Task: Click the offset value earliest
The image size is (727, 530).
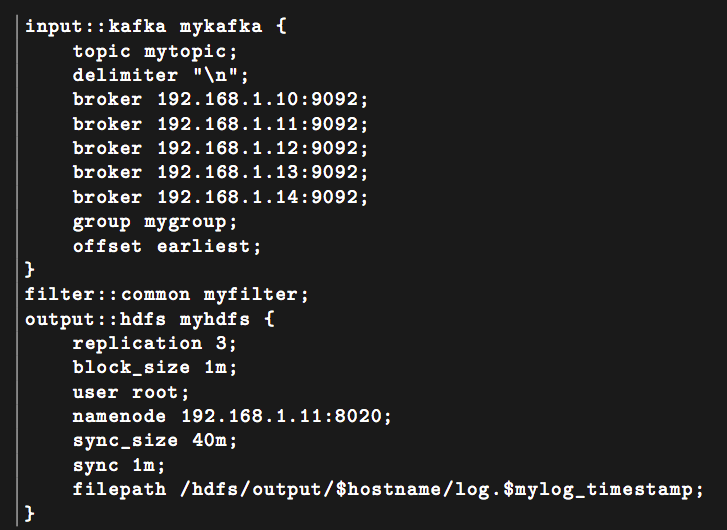Action: 204,246
